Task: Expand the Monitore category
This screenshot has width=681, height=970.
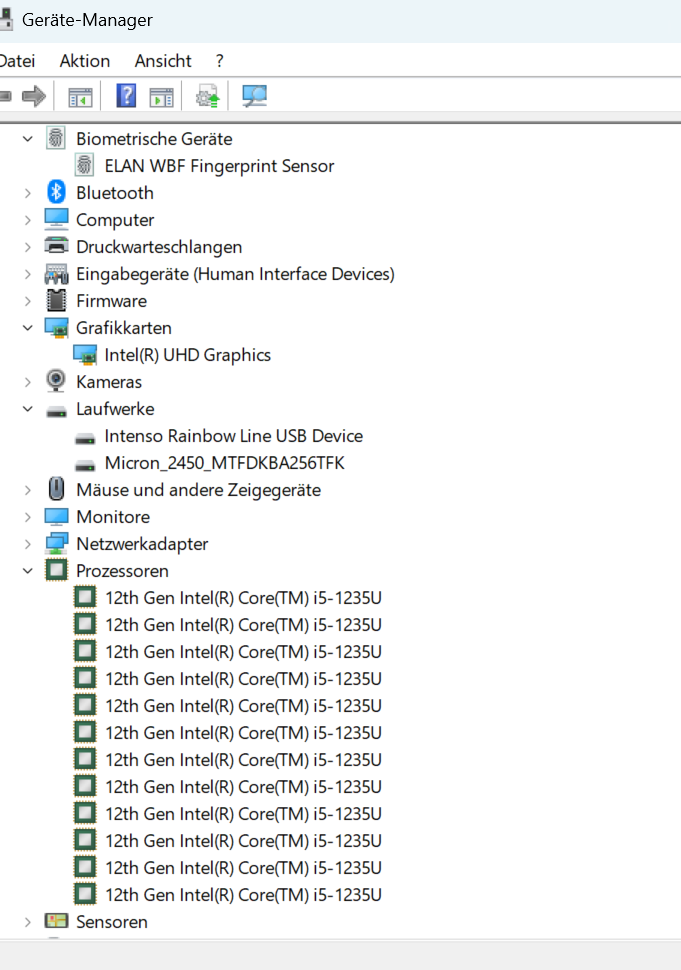Action: click(28, 517)
